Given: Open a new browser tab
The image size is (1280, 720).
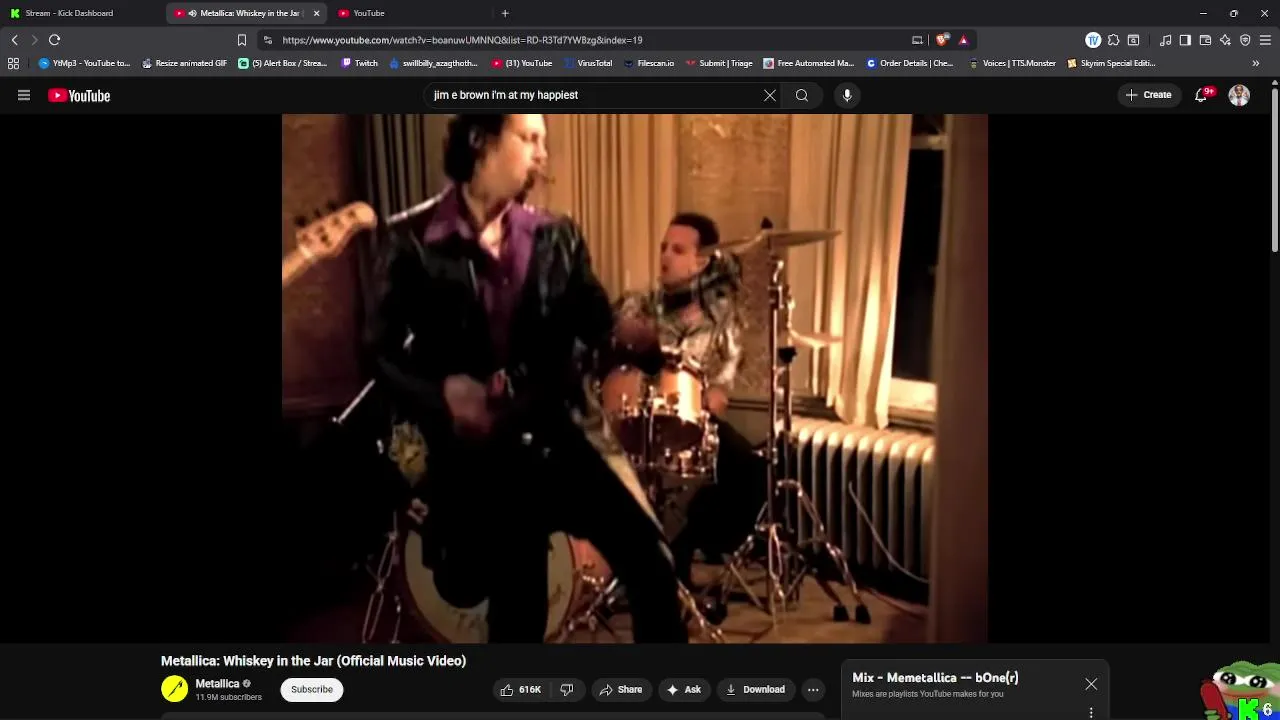Looking at the screenshot, I should (505, 13).
